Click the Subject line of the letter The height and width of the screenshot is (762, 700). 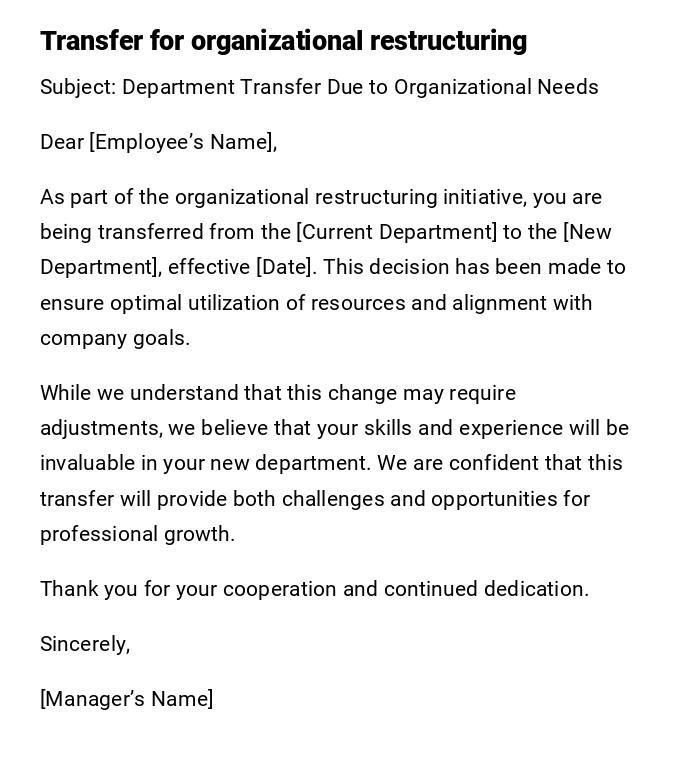click(x=319, y=87)
